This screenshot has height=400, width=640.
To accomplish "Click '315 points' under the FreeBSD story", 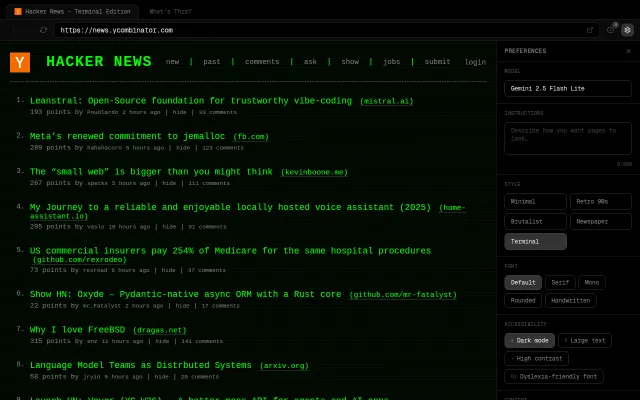I will 49,341.
